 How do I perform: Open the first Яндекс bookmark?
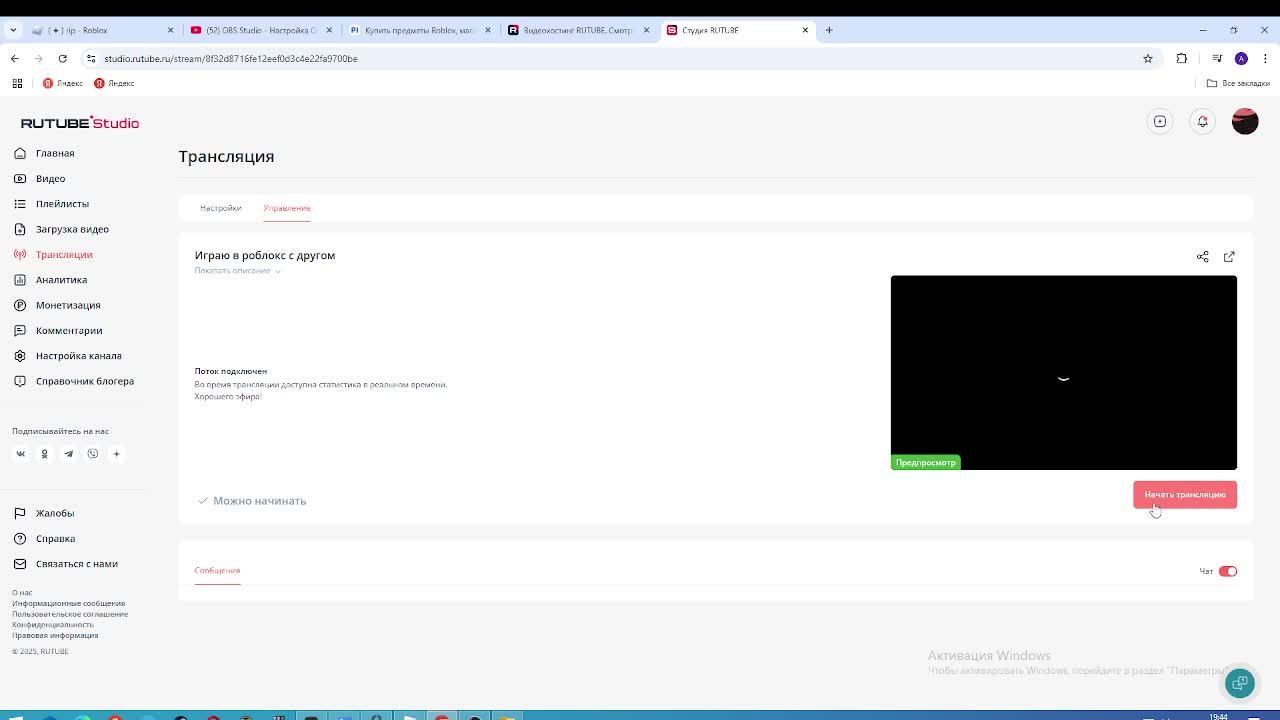point(62,83)
